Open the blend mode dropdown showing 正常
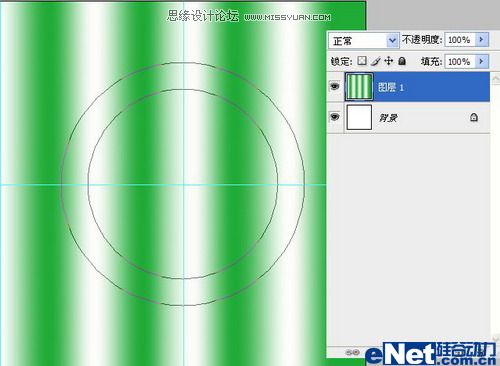The height and width of the screenshot is (366, 500). point(364,41)
